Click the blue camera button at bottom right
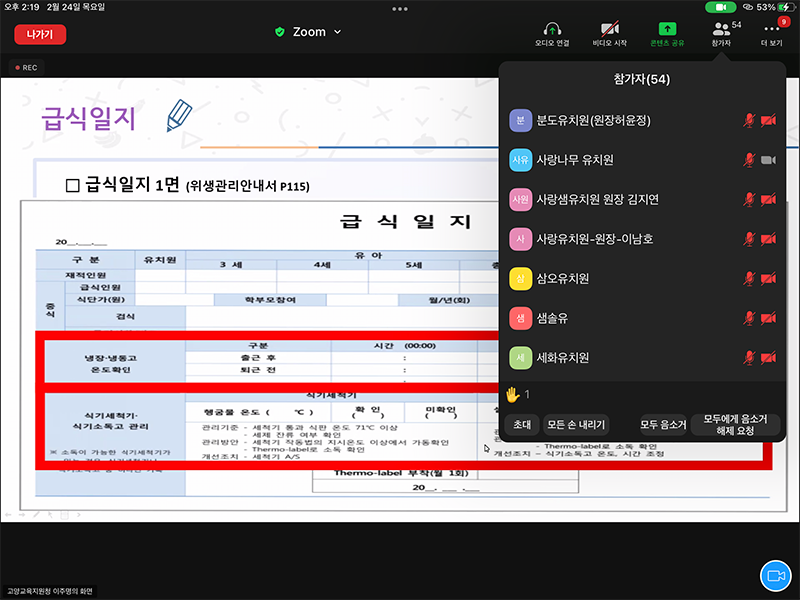This screenshot has width=800, height=600. pos(773,574)
